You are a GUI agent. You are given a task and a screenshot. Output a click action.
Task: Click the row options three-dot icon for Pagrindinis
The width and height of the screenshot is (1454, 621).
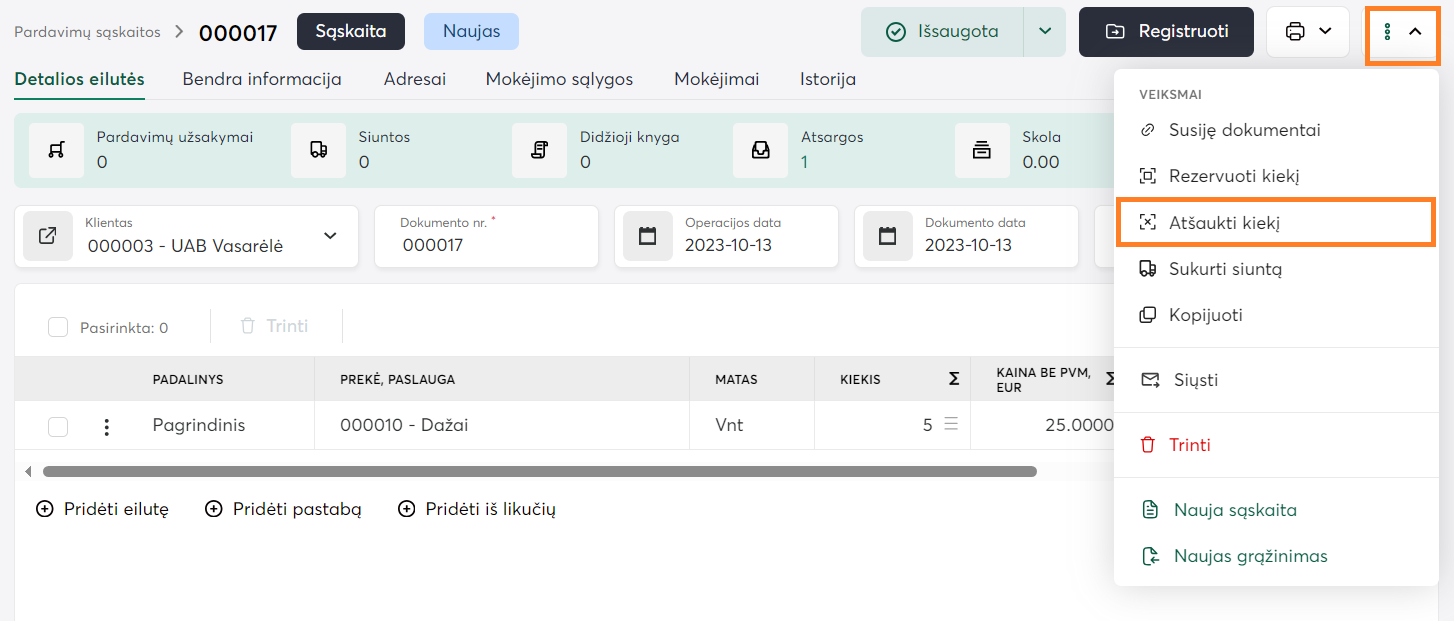[107, 427]
